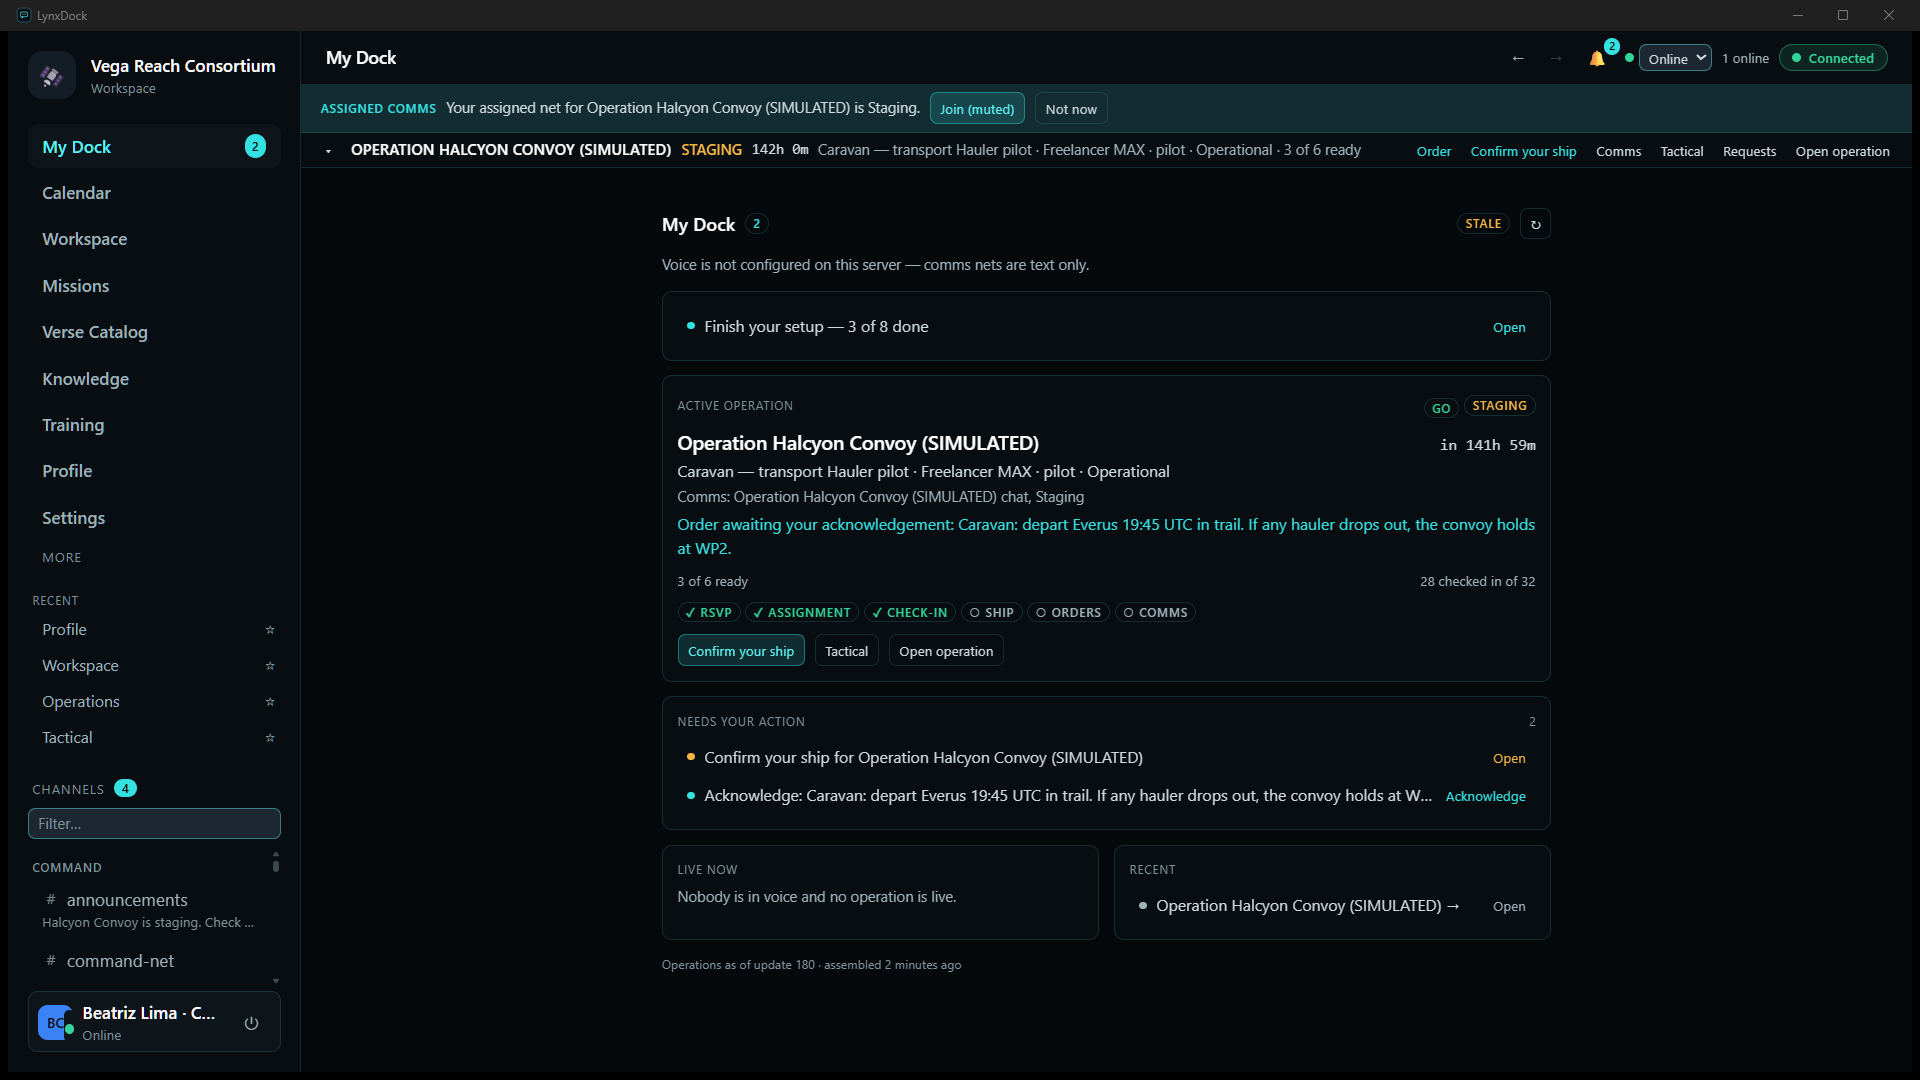Screen dimensions: 1920x1080
Task: Open Missions in sidebar
Action: 154,286
